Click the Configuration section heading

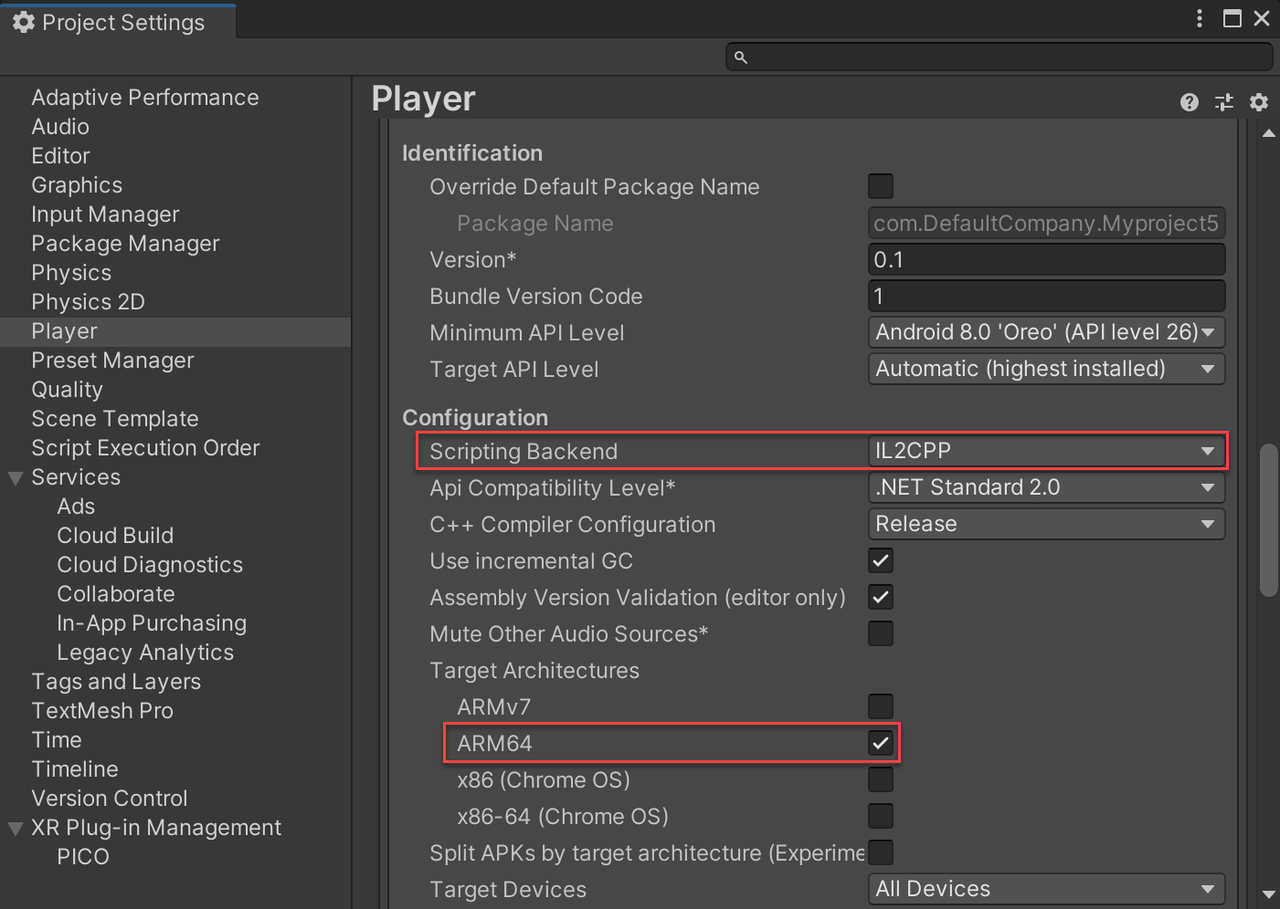[475, 418]
